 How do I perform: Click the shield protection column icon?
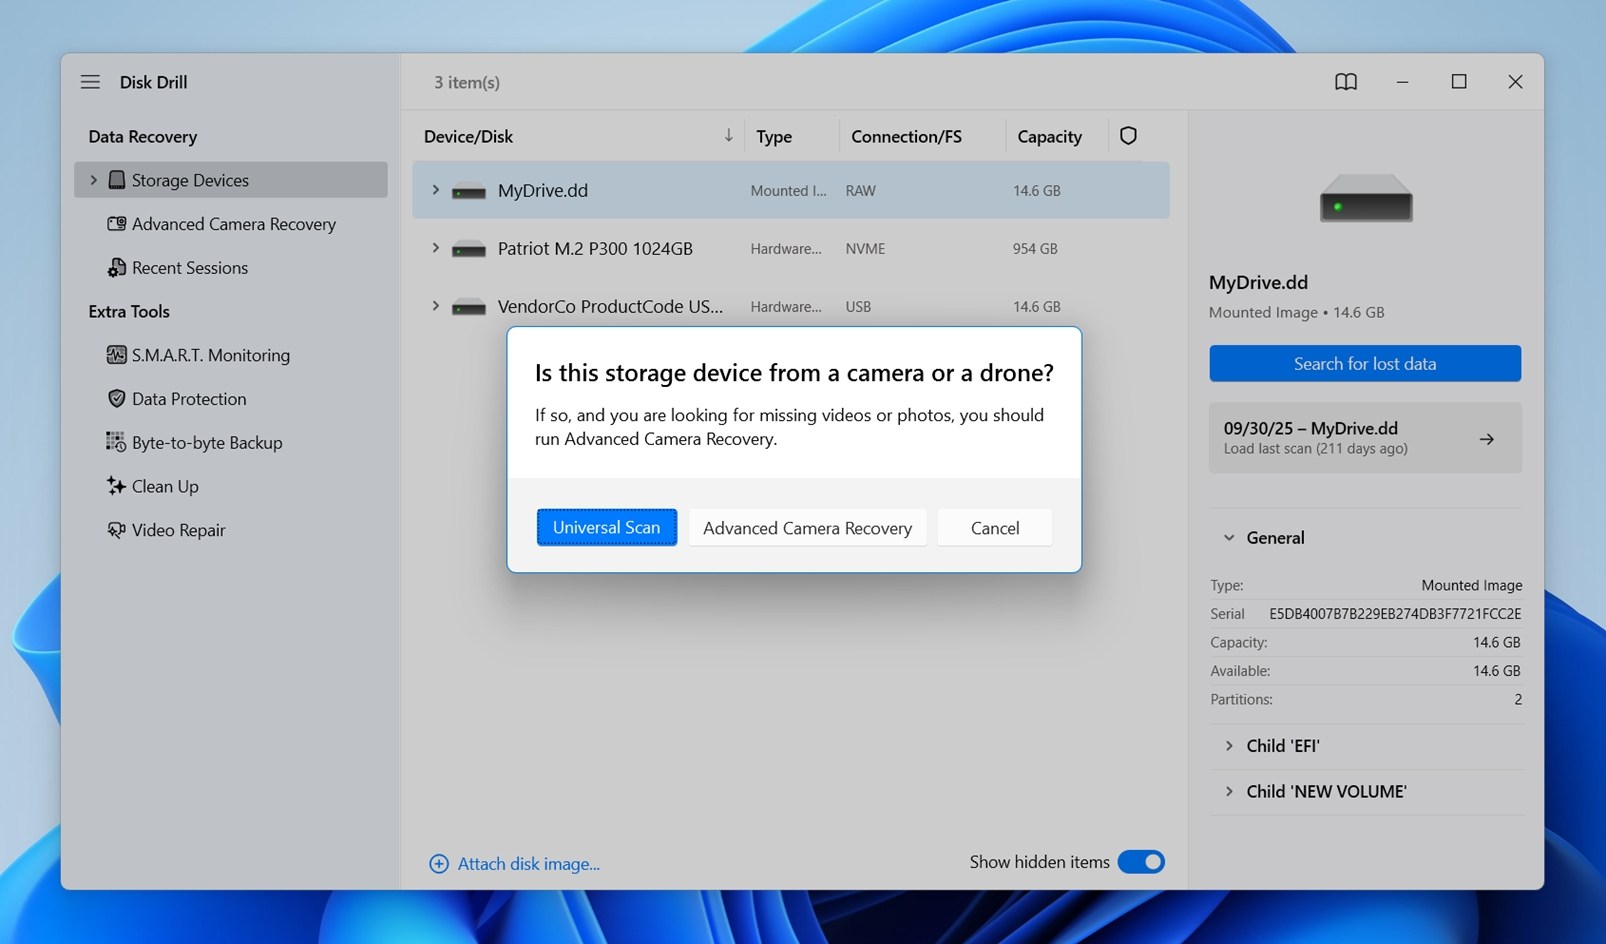[x=1128, y=136]
